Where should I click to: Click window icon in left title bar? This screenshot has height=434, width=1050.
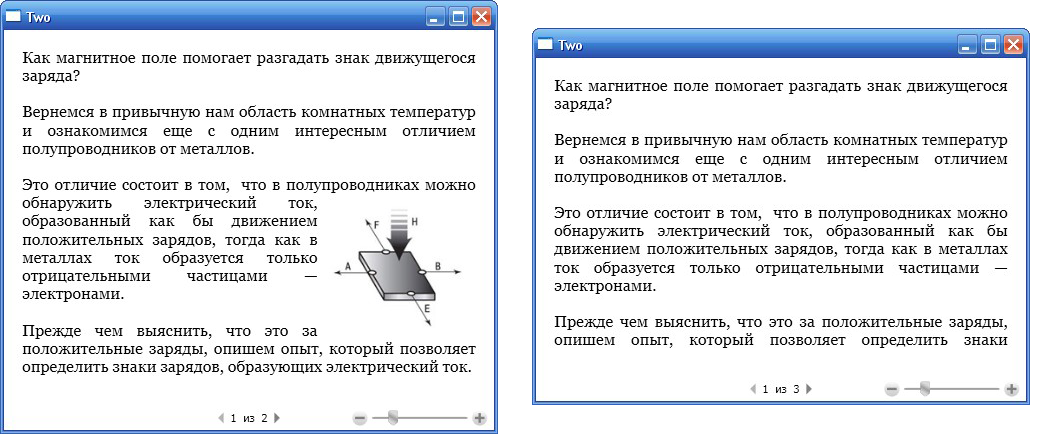[13, 17]
